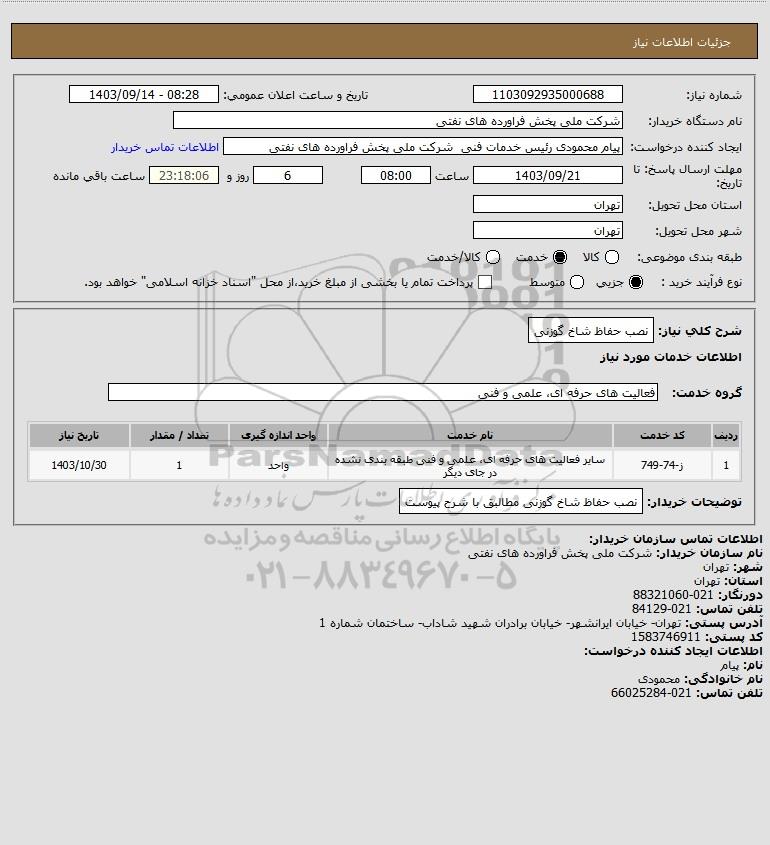Click the deadline time field 08:00
The height and width of the screenshot is (845, 770).
pos(396,176)
